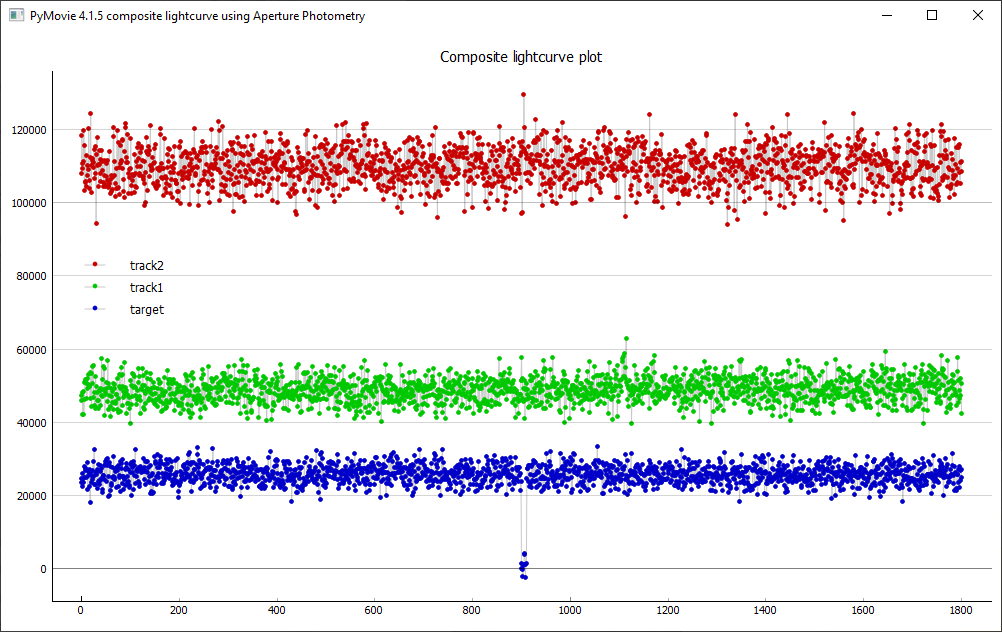Select the track1 legend label
Viewport: 1002px width, 632px height.
[x=146, y=287]
